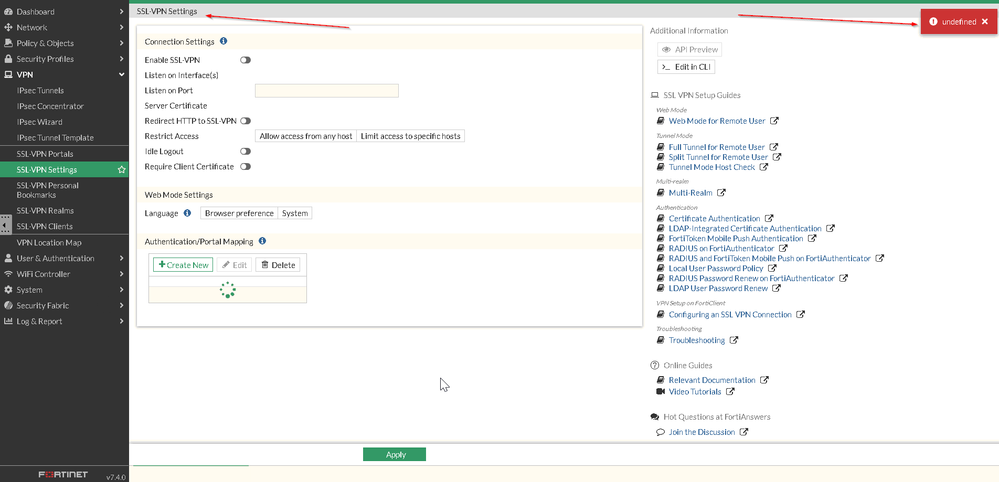Toggle the Enable SSL-VPN switch

[x=245, y=60]
